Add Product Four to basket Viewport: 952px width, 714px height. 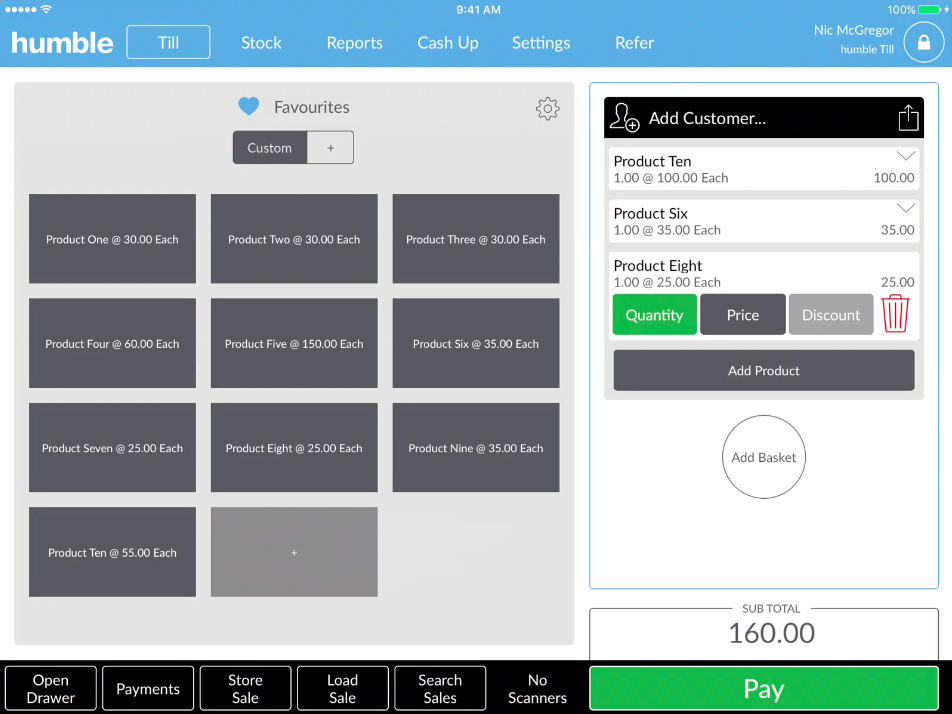tap(112, 343)
